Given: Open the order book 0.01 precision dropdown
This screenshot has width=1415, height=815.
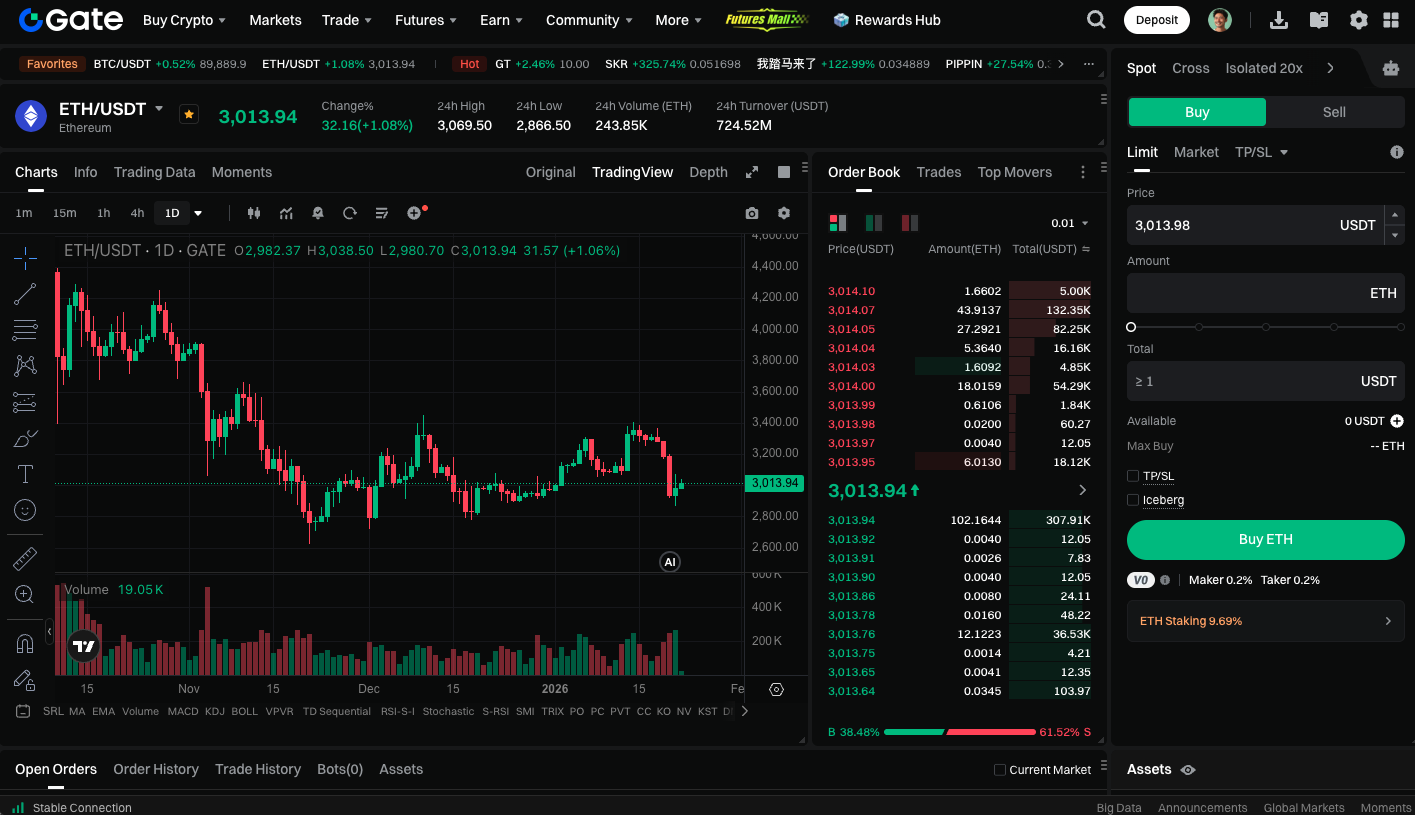Looking at the screenshot, I should click(1070, 223).
